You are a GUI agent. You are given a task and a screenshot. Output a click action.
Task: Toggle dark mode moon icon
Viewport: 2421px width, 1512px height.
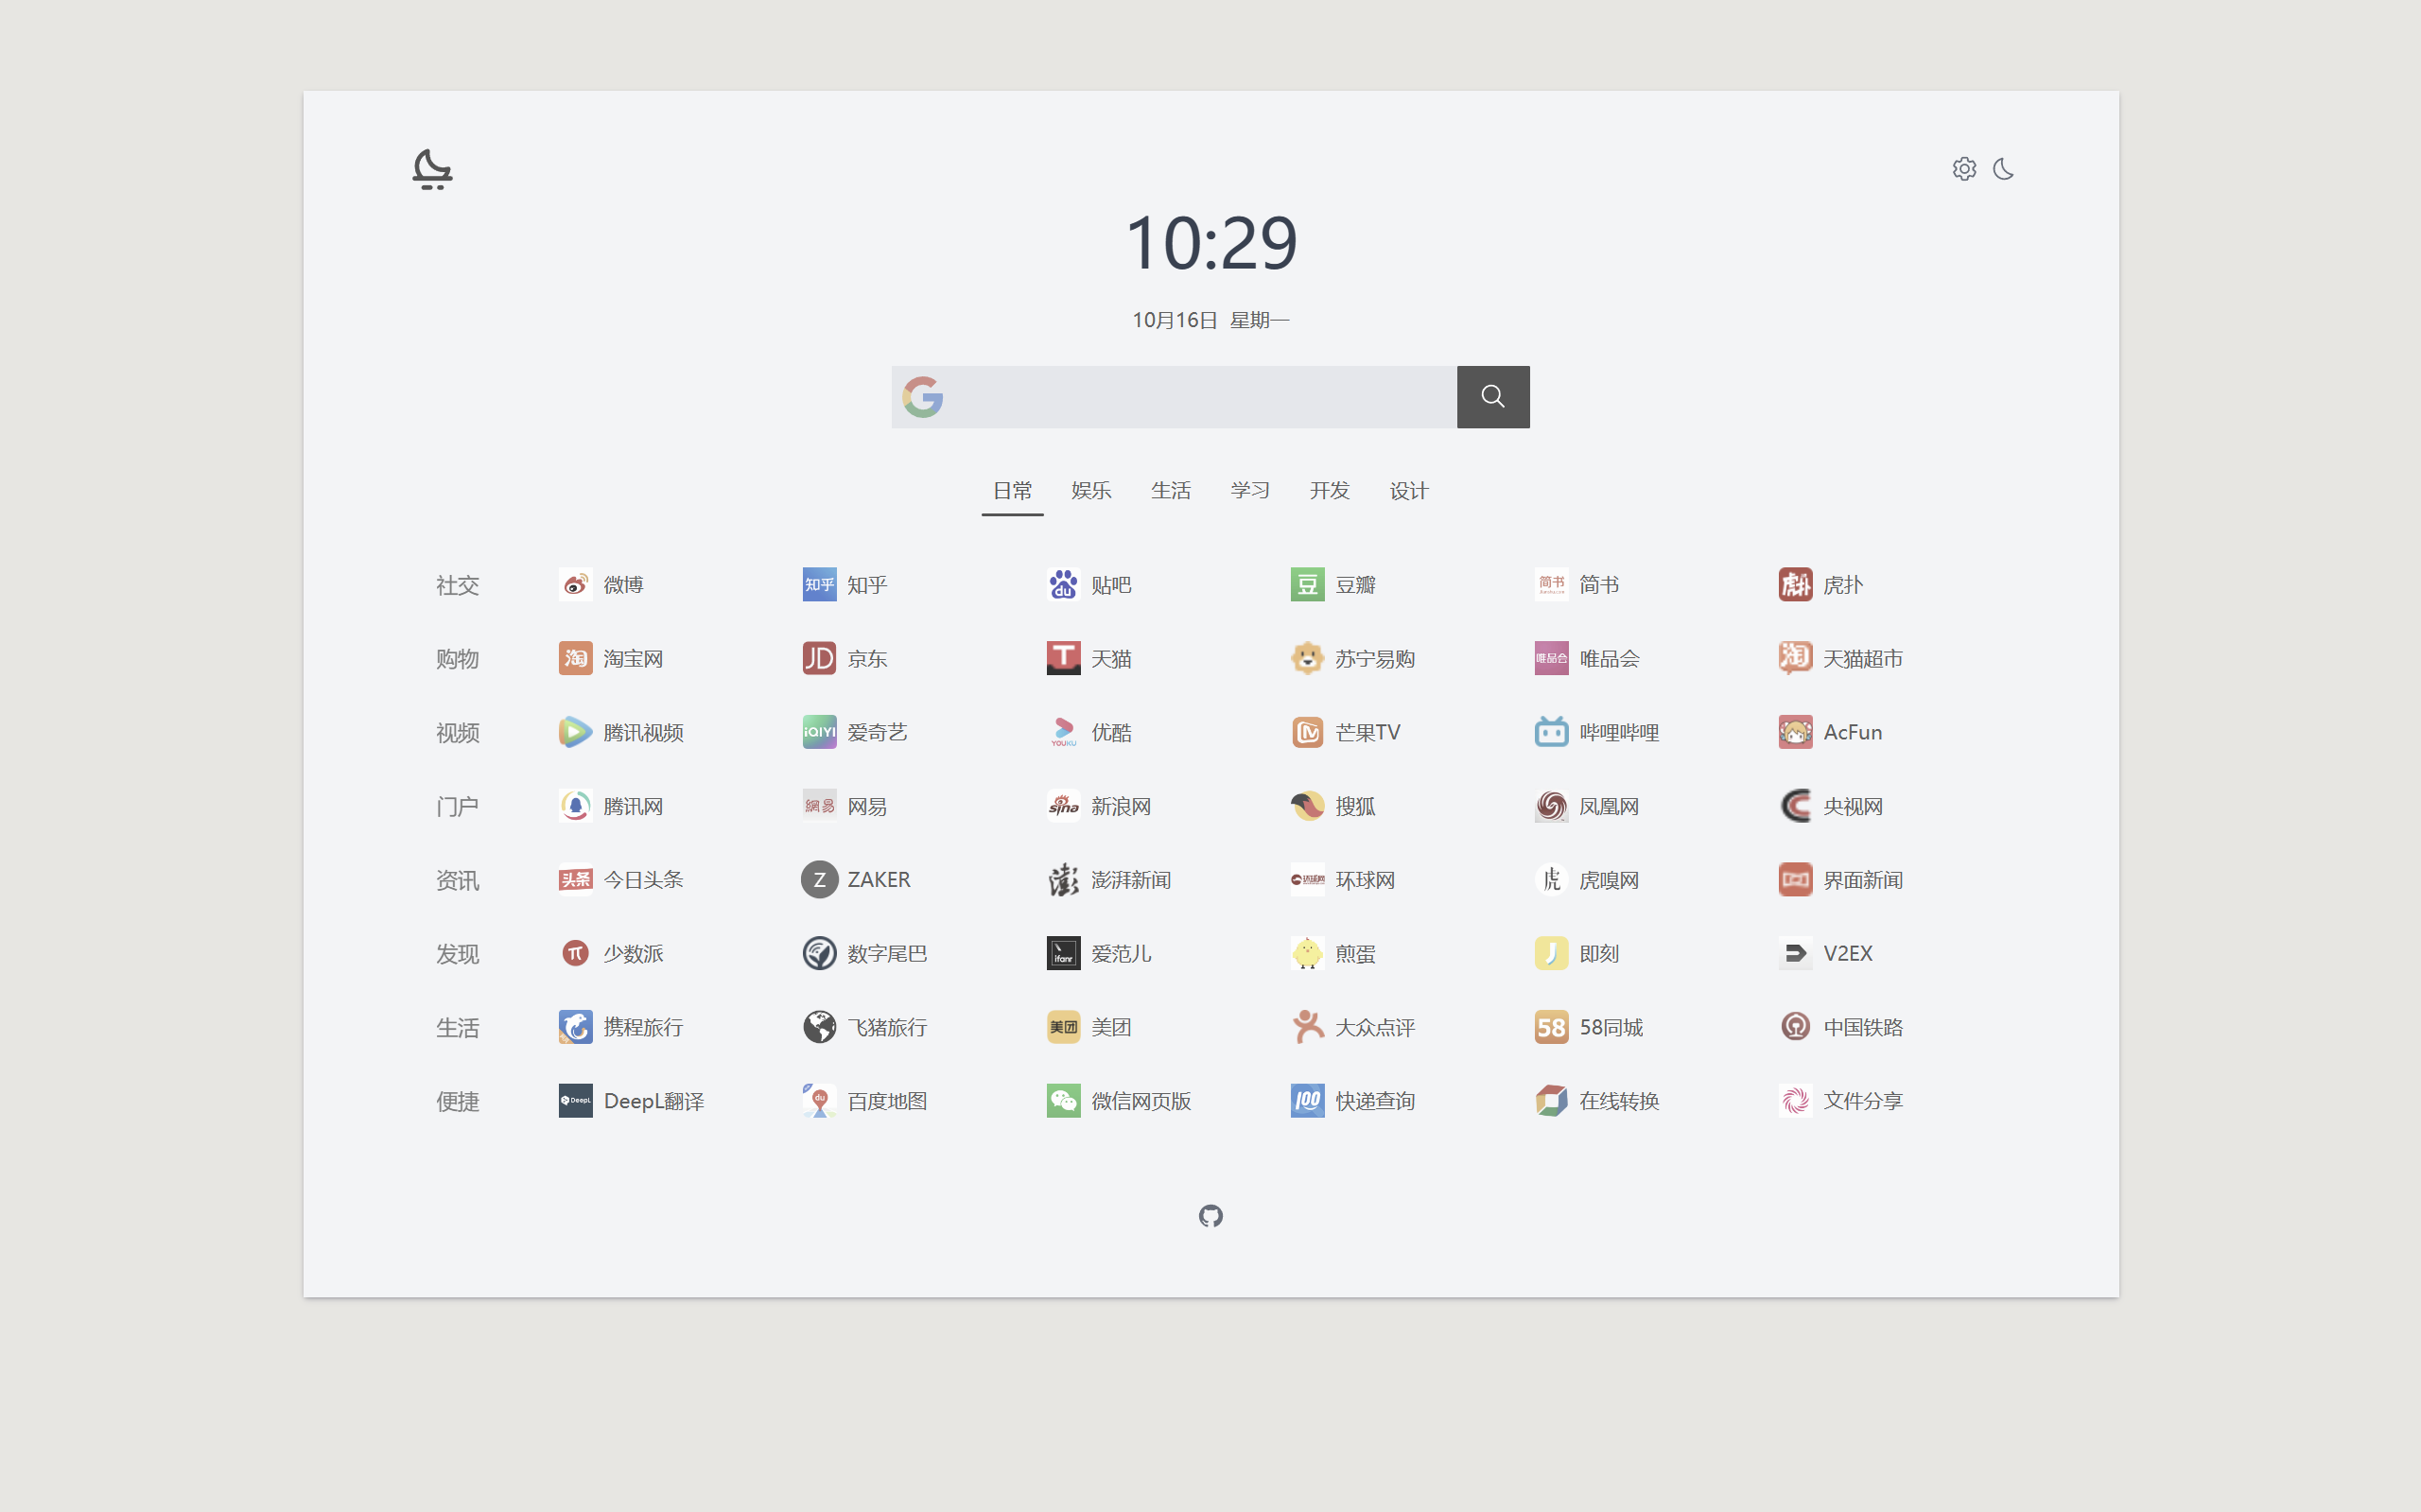tap(2003, 169)
